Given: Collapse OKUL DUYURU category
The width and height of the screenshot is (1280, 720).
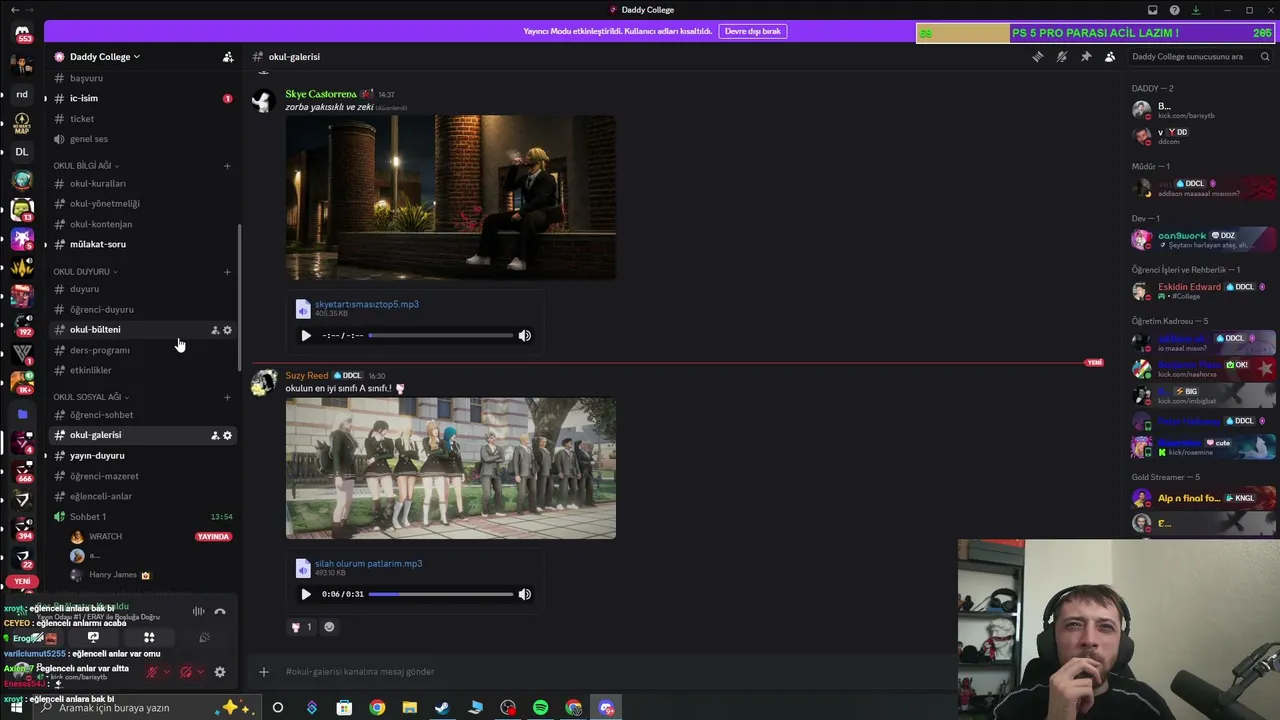Looking at the screenshot, I should [85, 272].
